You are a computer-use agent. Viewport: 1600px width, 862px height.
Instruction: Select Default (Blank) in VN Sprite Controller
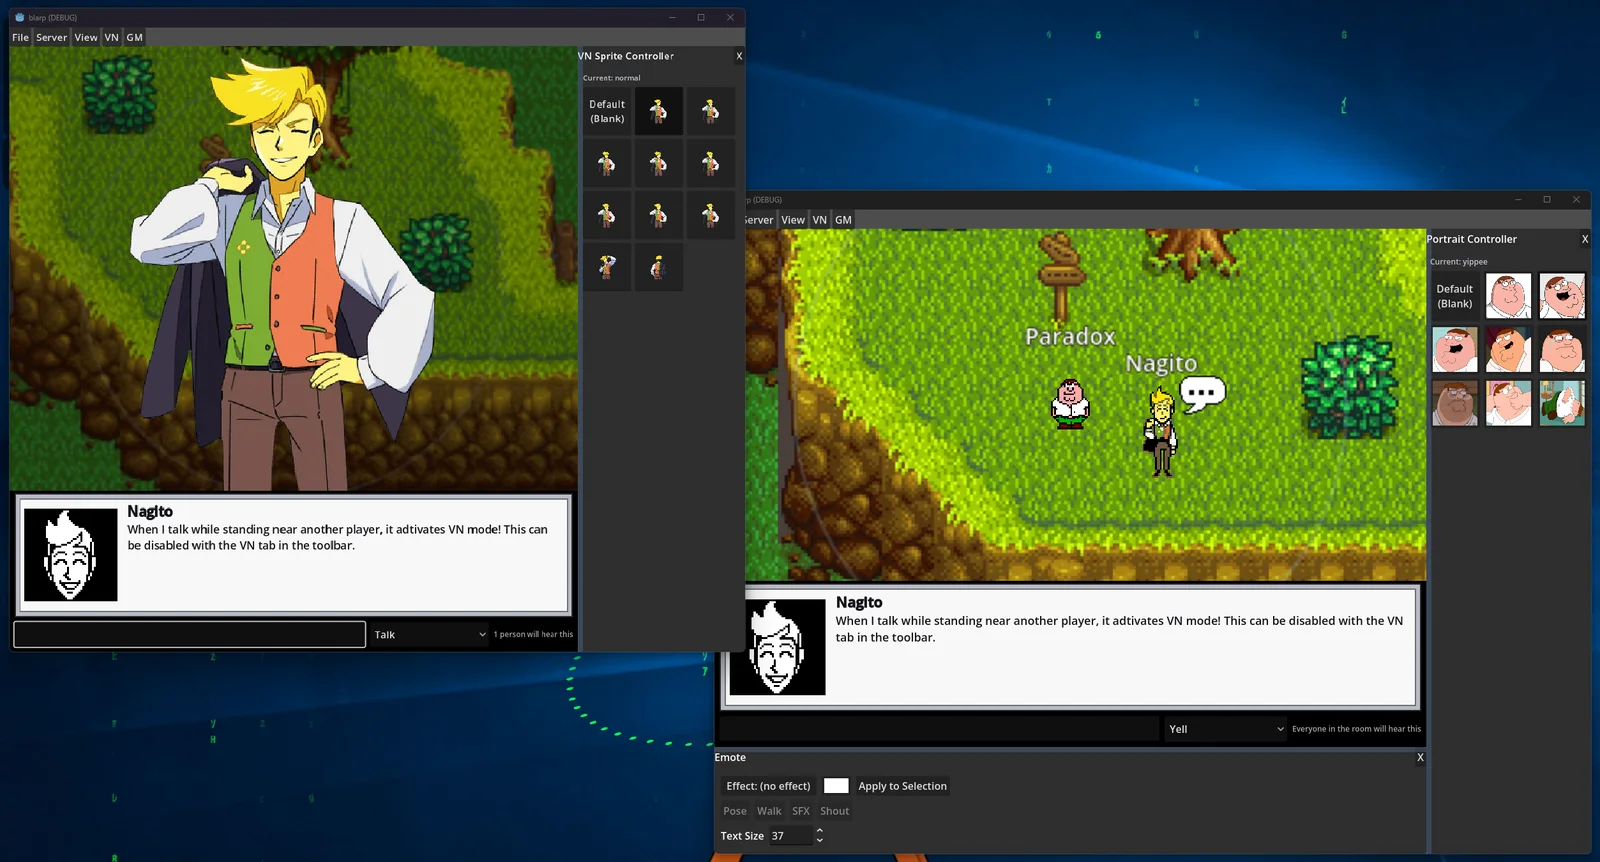(x=607, y=111)
